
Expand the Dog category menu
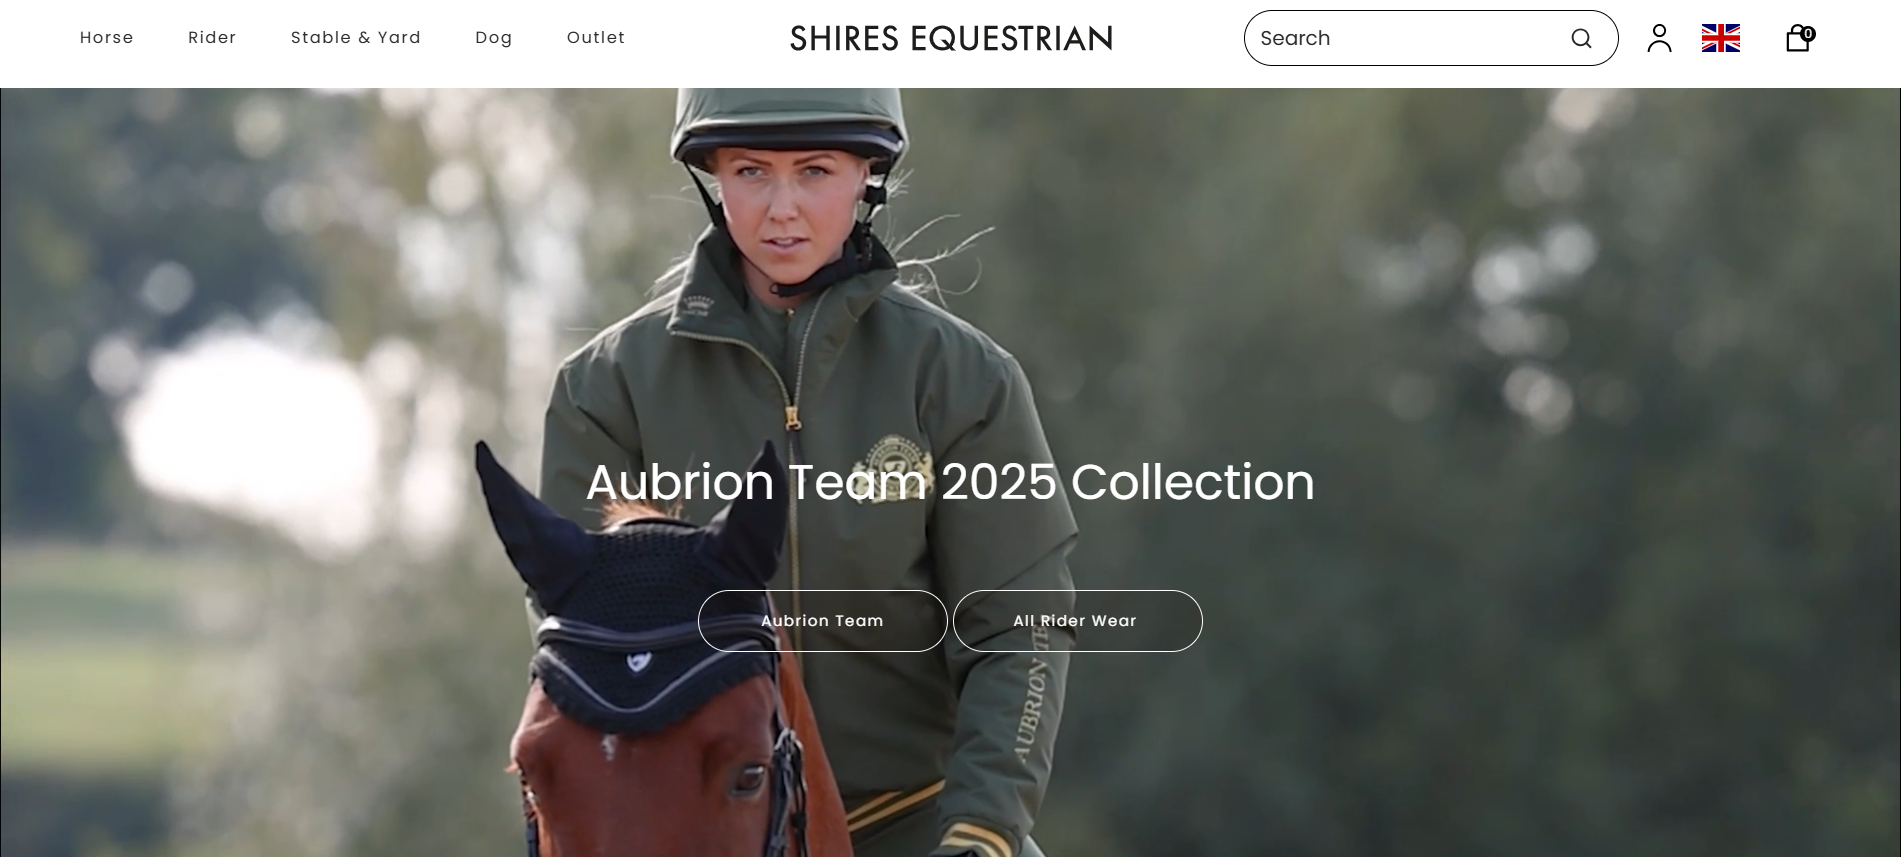click(494, 38)
